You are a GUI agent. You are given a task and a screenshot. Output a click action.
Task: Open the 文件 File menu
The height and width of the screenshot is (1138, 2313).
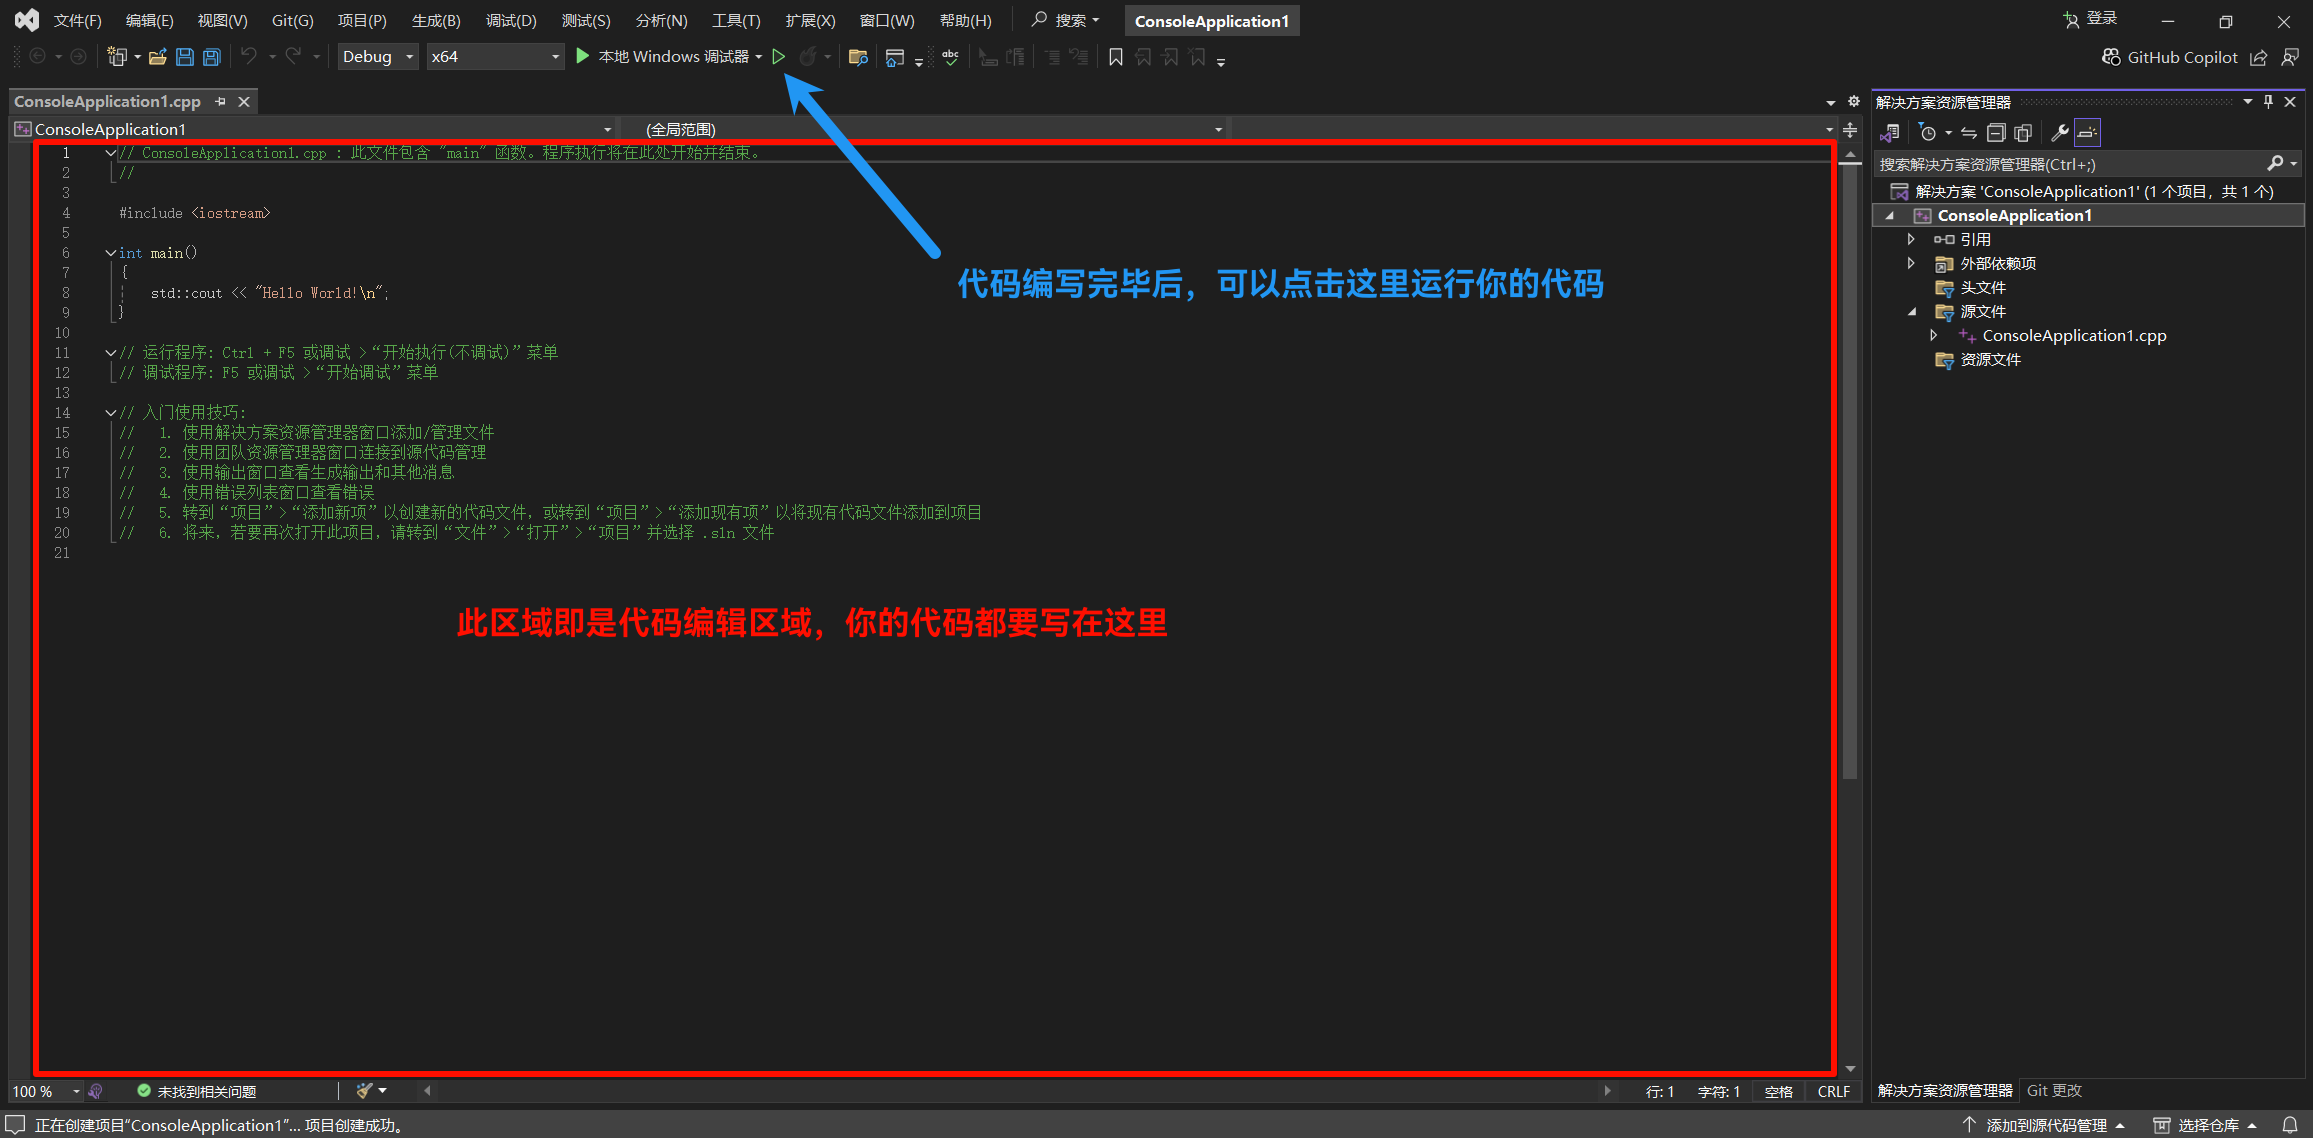(x=74, y=21)
